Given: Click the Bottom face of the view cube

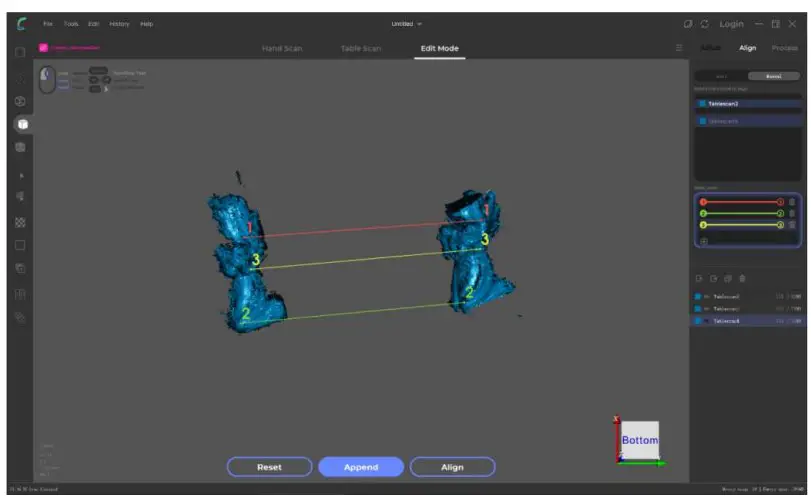Looking at the screenshot, I should tap(640, 440).
